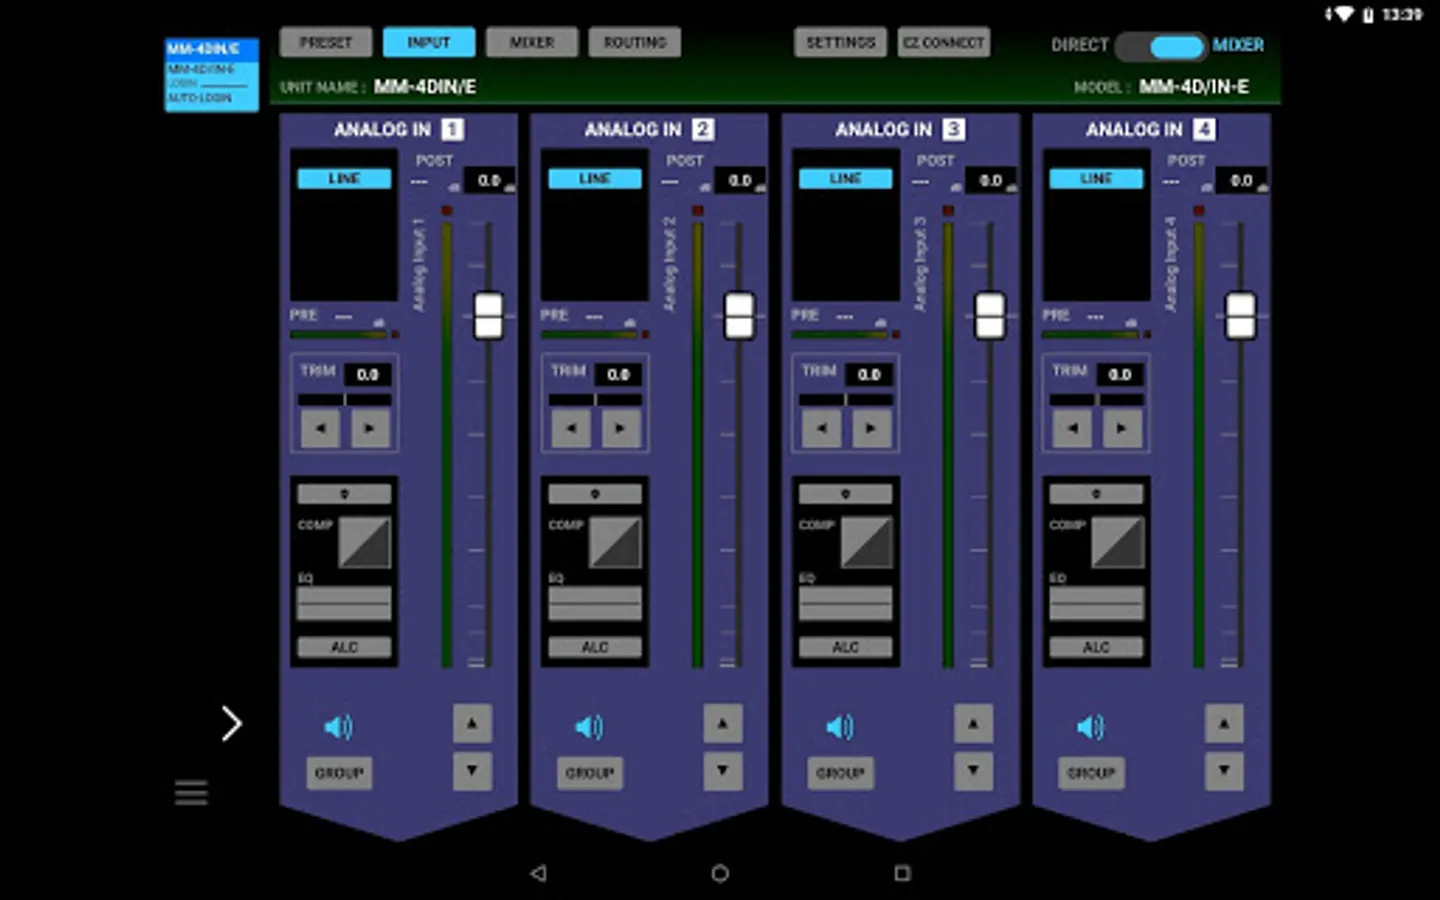Open Analog In 2 EQ graph
The height and width of the screenshot is (900, 1440).
point(595,604)
